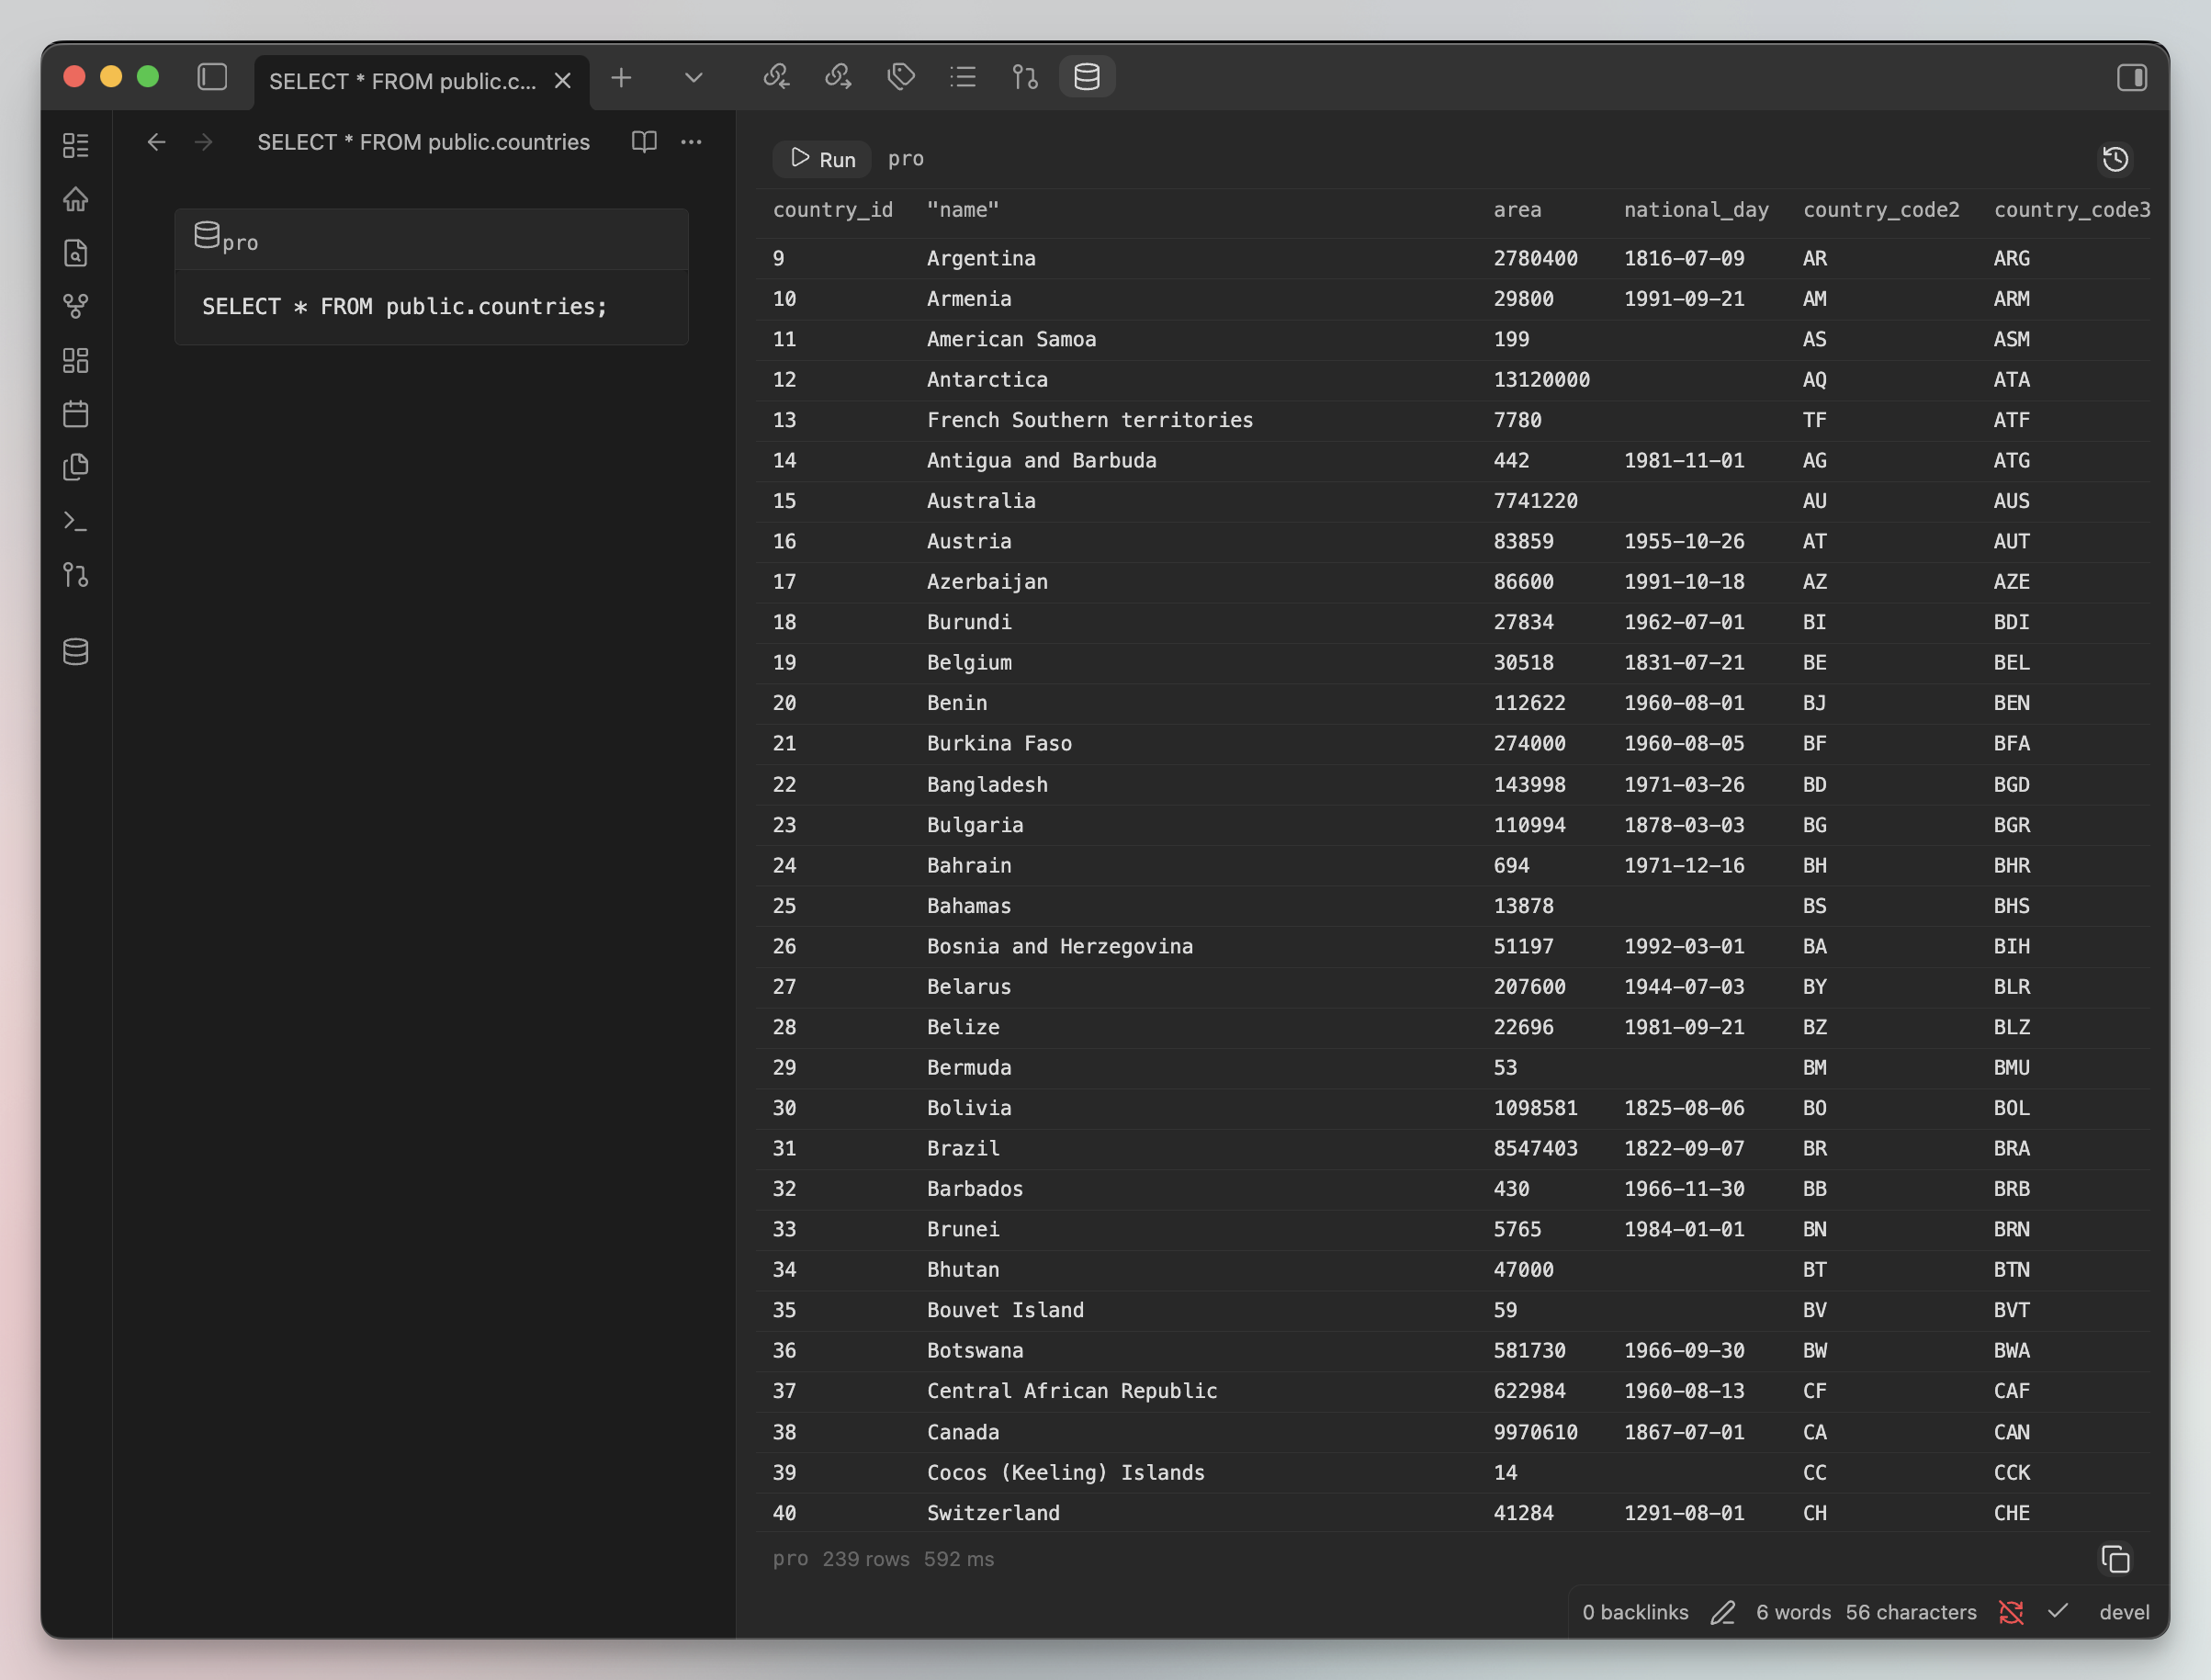The height and width of the screenshot is (1680, 2211).
Task: Open graph view icon in left ribbon
Action: point(76,306)
